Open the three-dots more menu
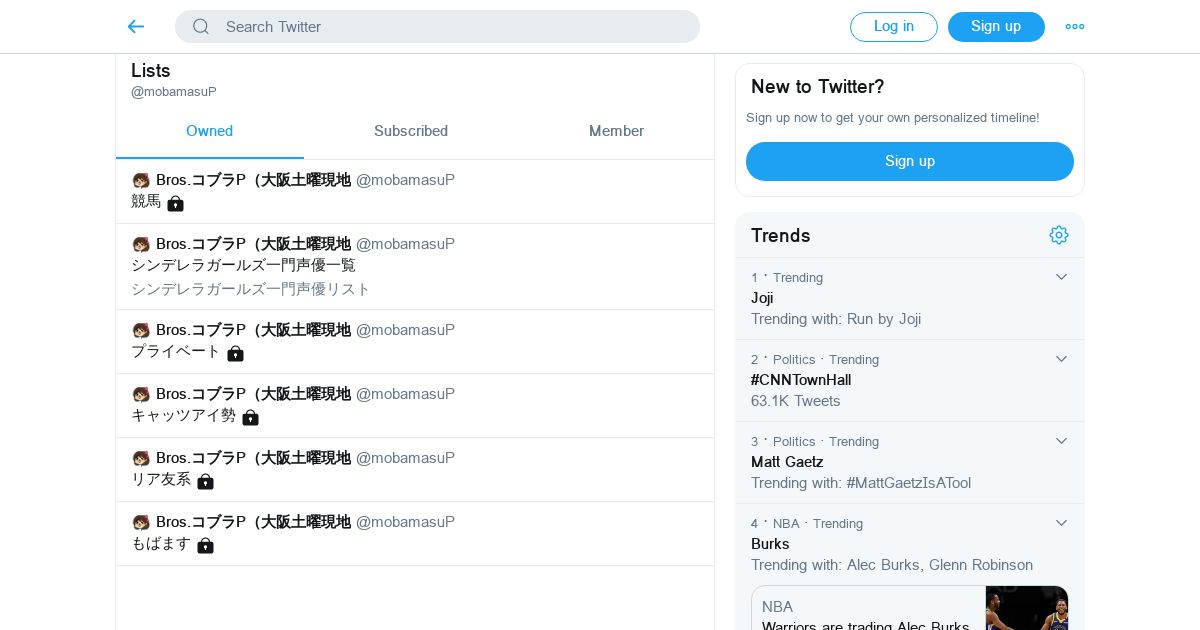 [1075, 27]
